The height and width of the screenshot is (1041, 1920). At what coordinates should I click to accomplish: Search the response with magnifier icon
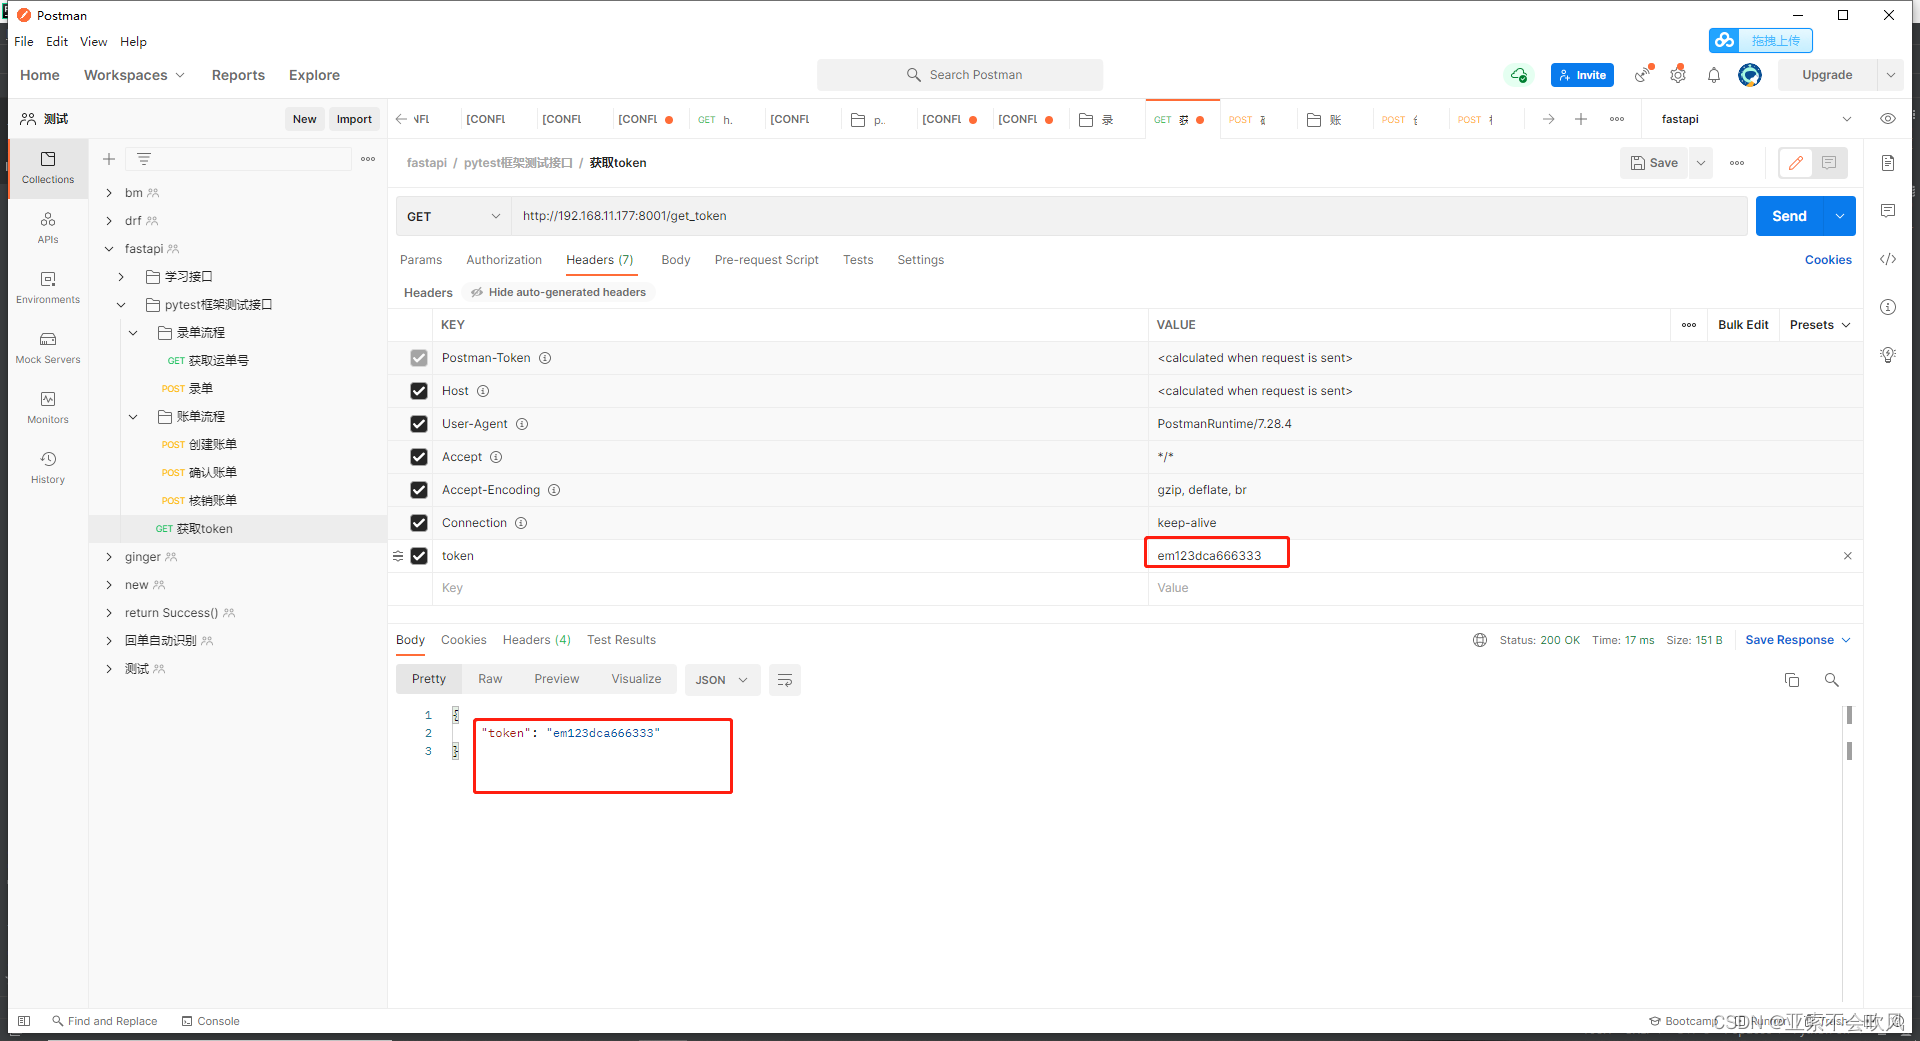[x=1832, y=680]
